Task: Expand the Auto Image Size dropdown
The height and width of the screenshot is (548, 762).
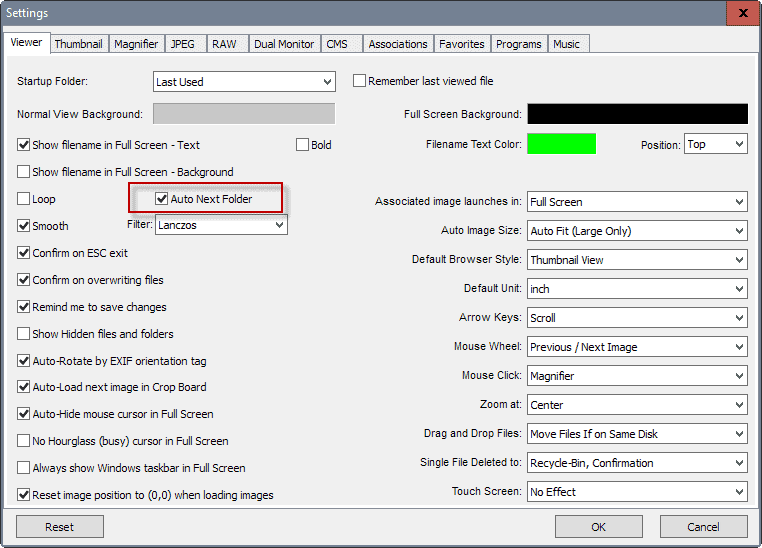Action: click(x=638, y=231)
